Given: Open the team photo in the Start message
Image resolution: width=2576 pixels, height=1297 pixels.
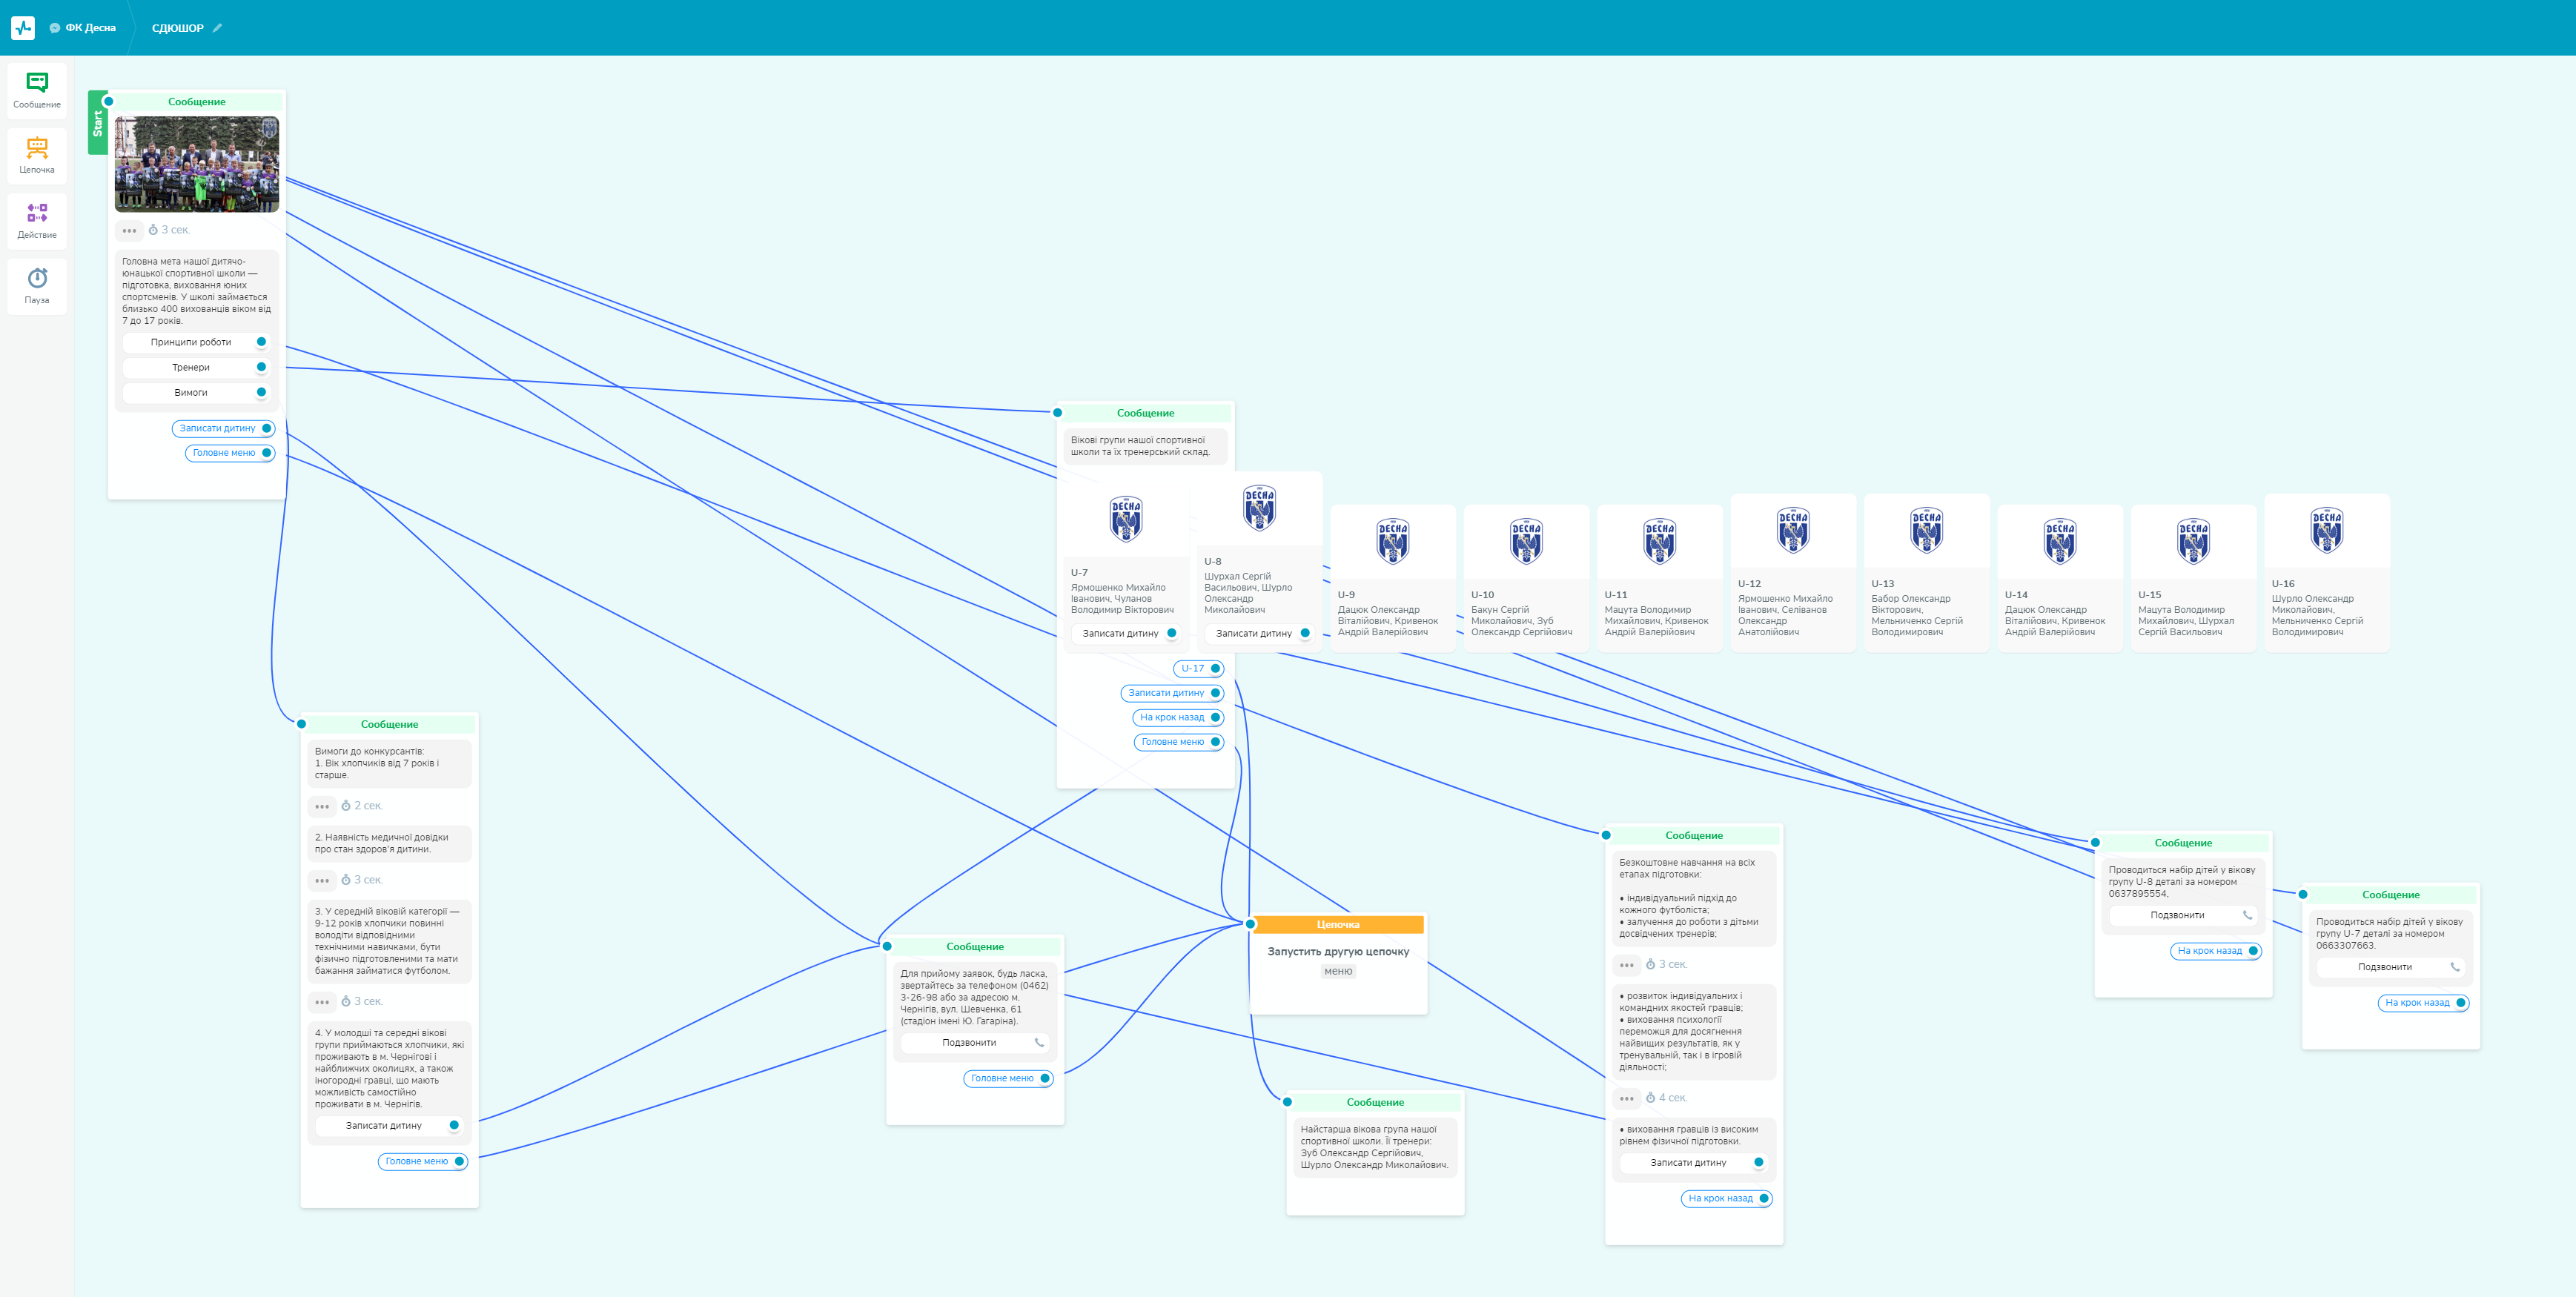Looking at the screenshot, I should pos(196,164).
